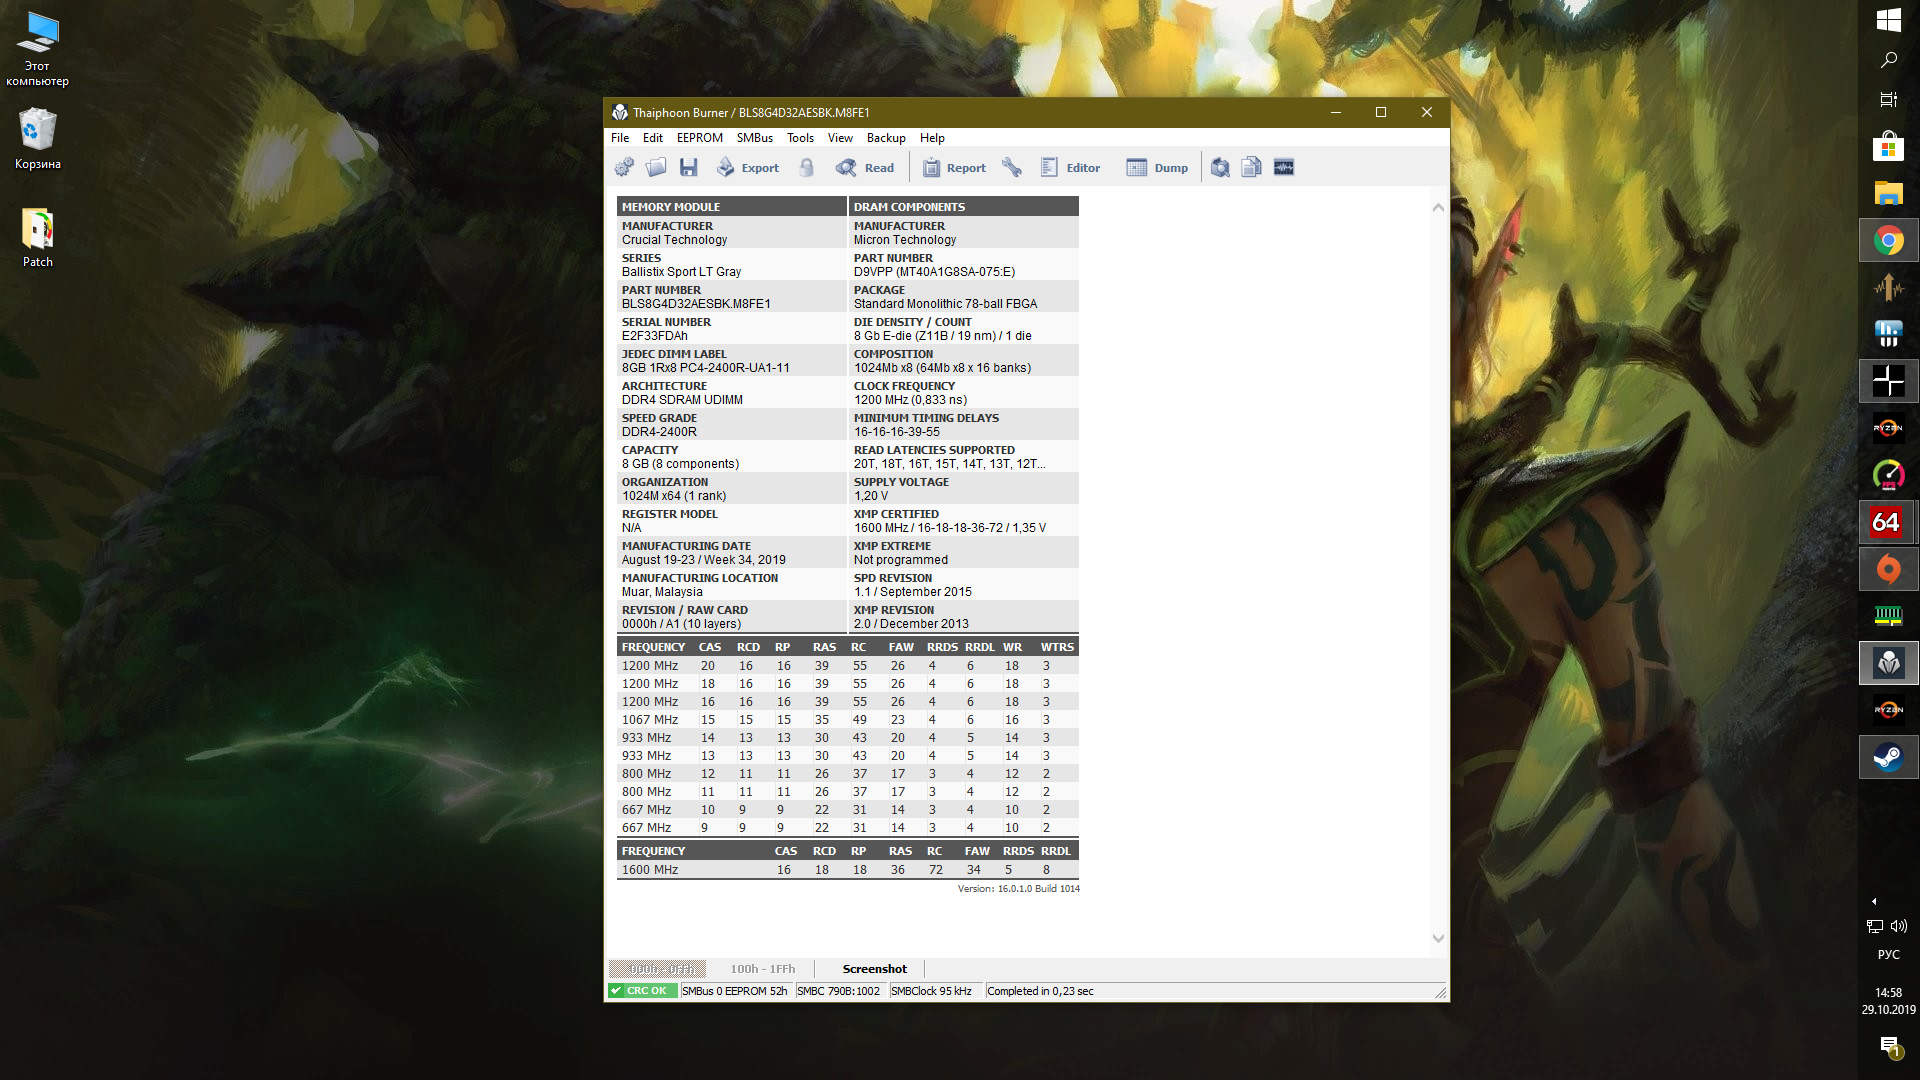Click the Read toolbar button
The height and width of the screenshot is (1080, 1920).
coord(865,168)
